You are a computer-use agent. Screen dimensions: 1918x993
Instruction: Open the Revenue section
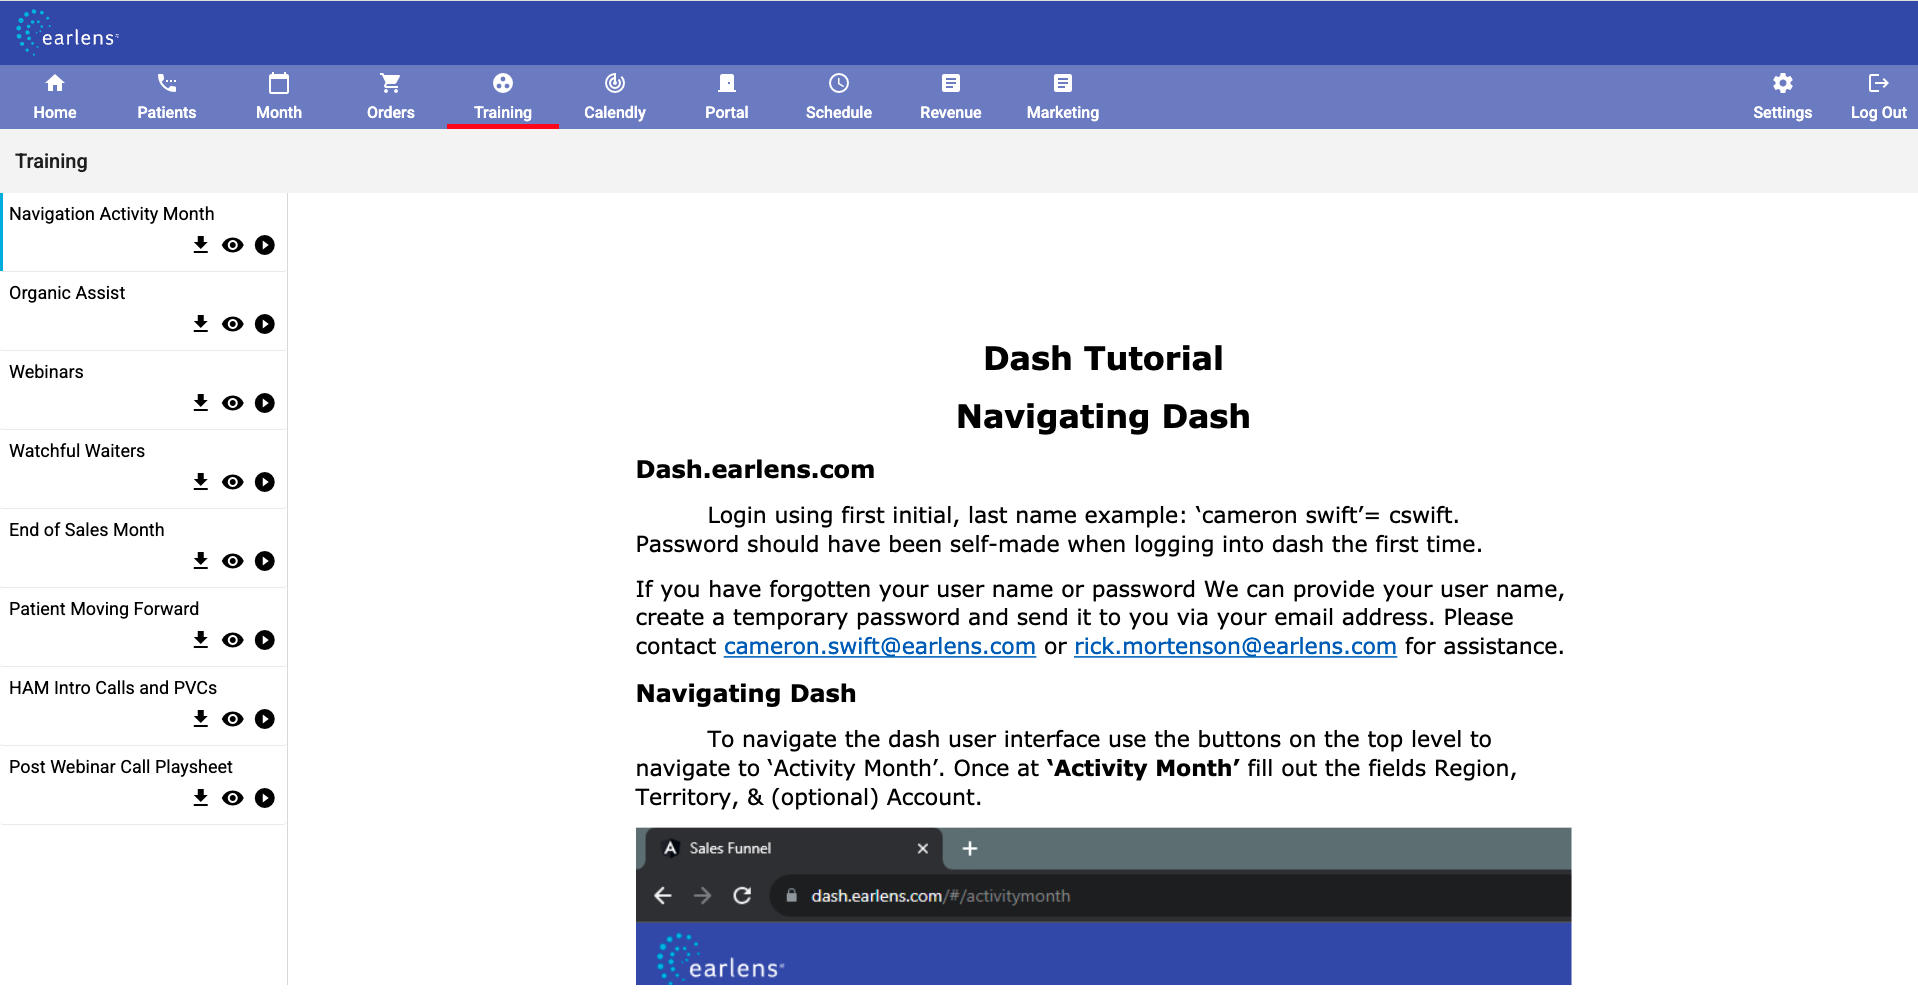(x=951, y=97)
